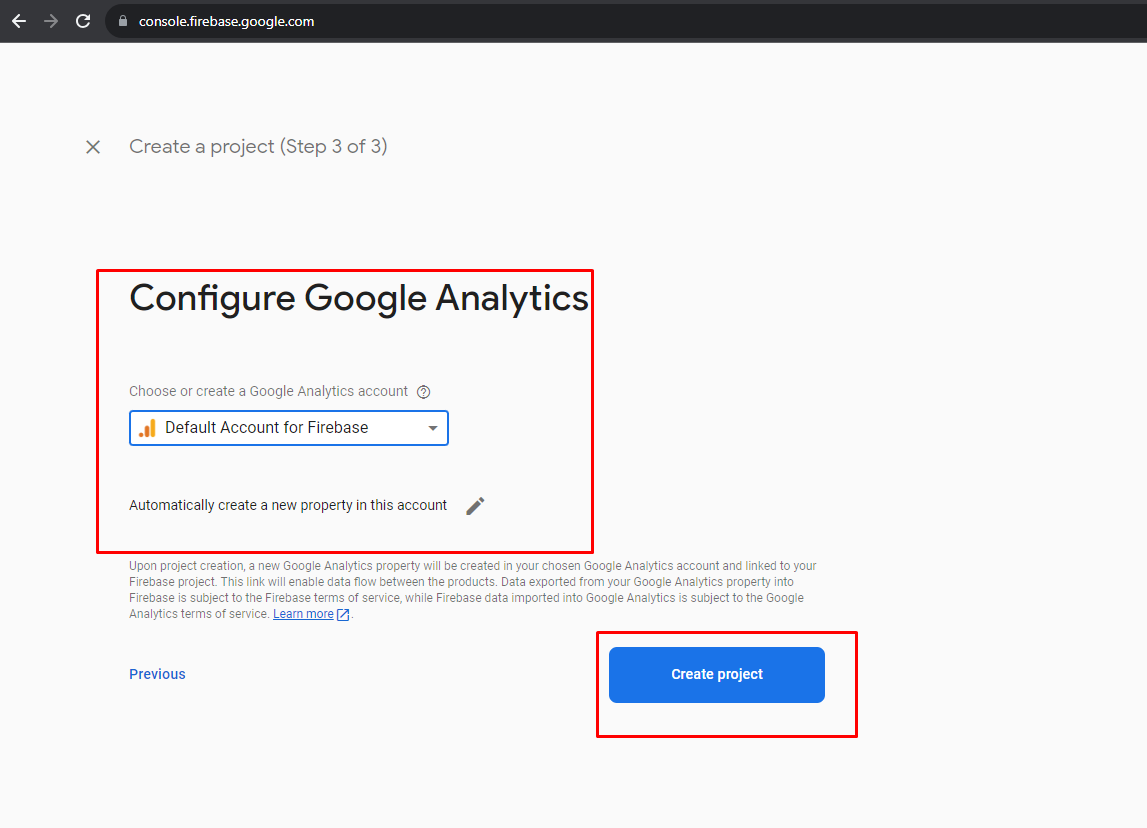Click the padlock site info icon
This screenshot has height=828, width=1147.
point(123,21)
